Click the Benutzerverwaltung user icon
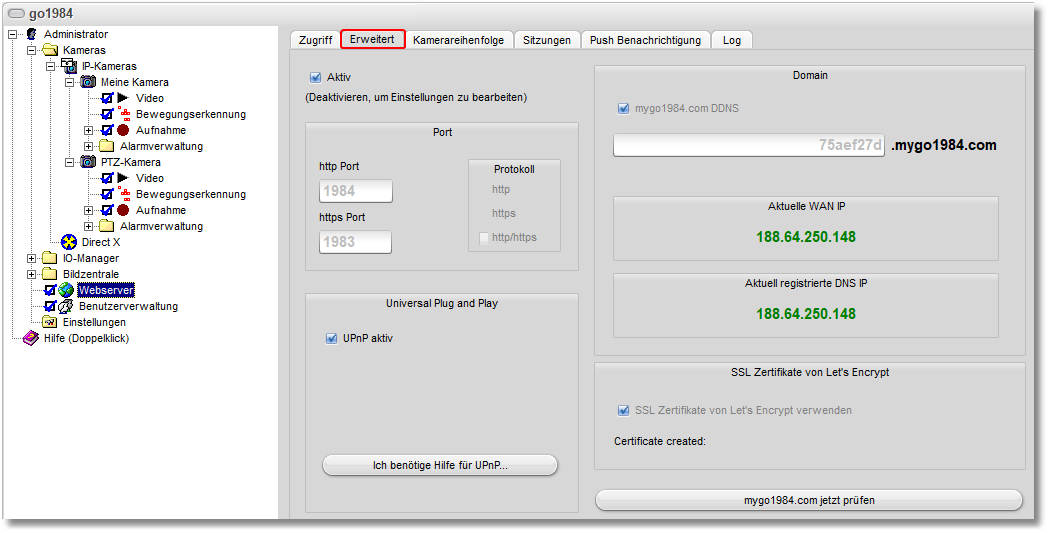This screenshot has height=533, width=1048. click(x=67, y=306)
